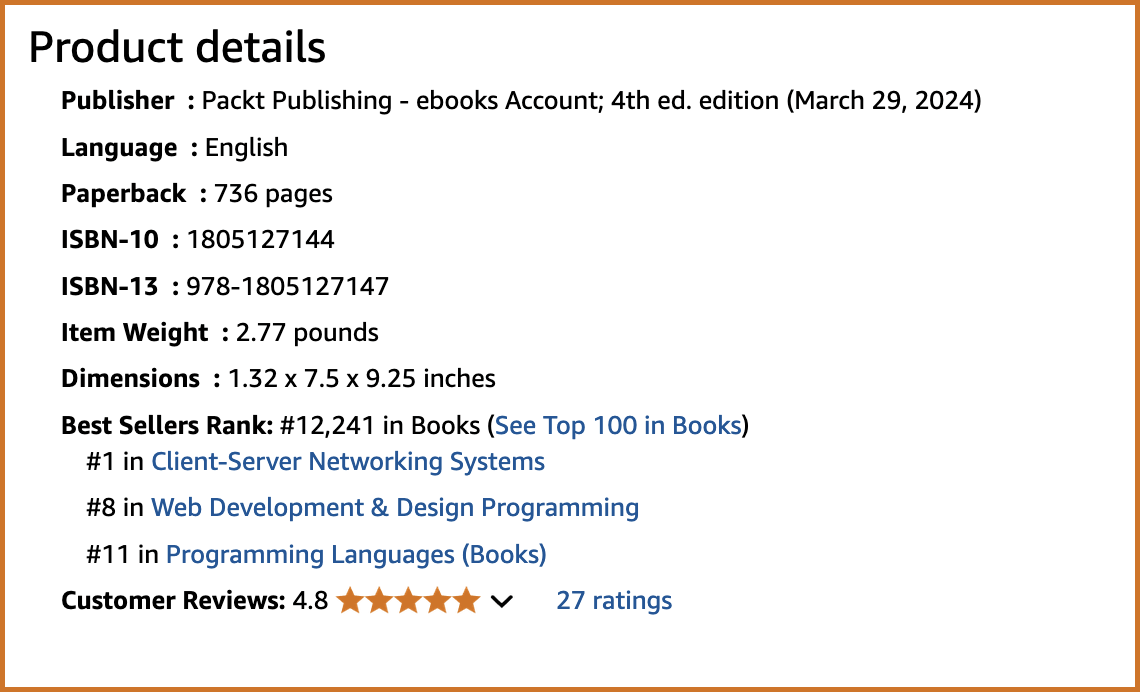Image resolution: width=1140 pixels, height=692 pixels.
Task: Expand the rating breakdown chevron arrow
Action: pos(502,602)
